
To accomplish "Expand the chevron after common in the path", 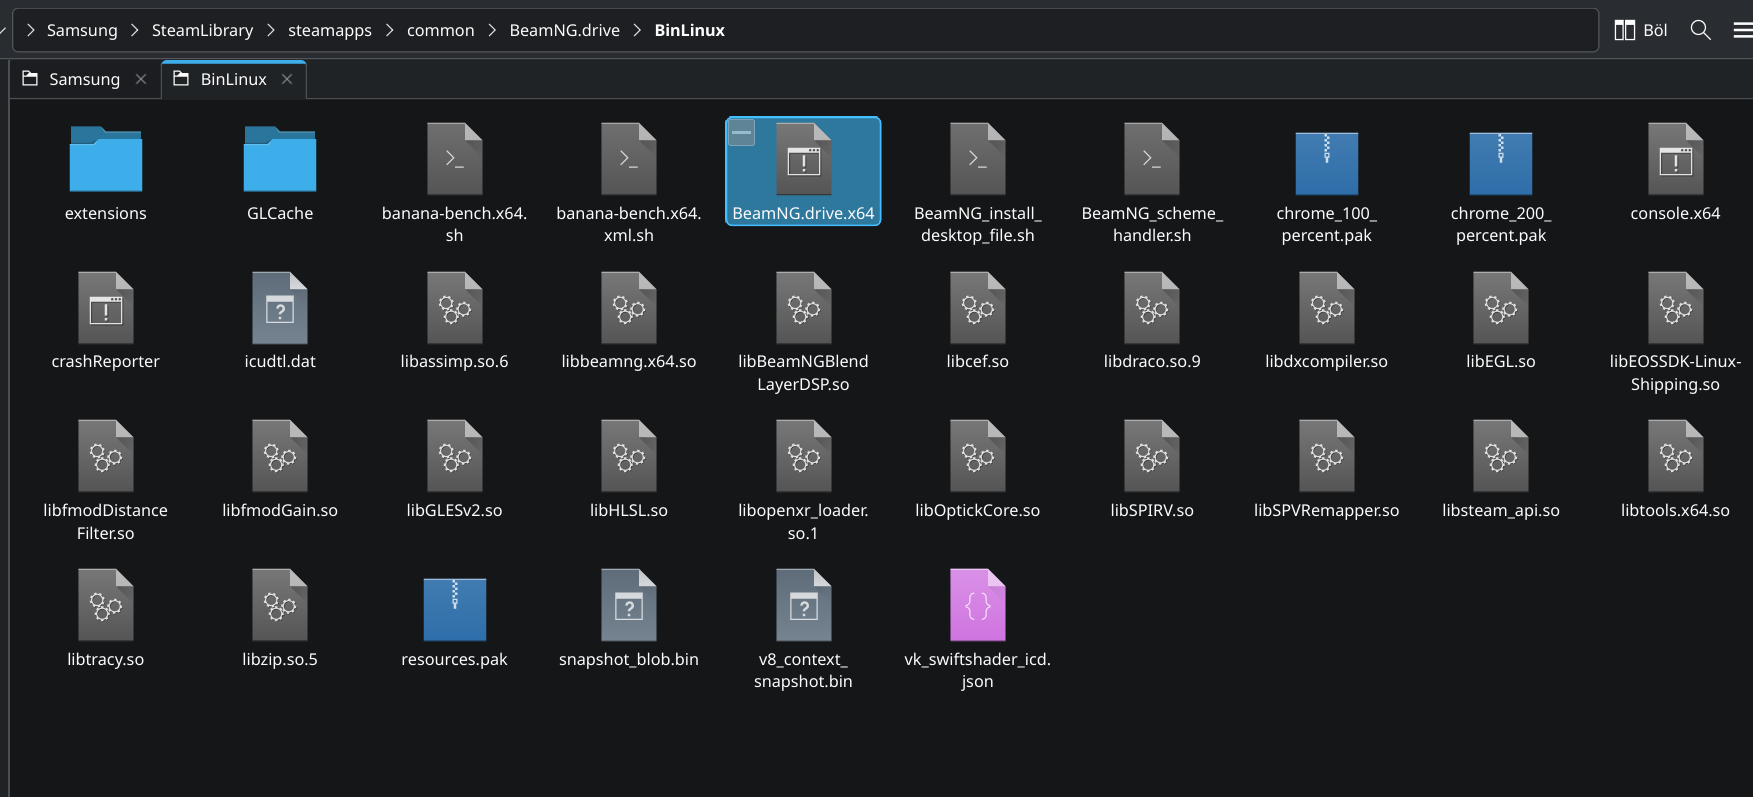I will (x=492, y=30).
